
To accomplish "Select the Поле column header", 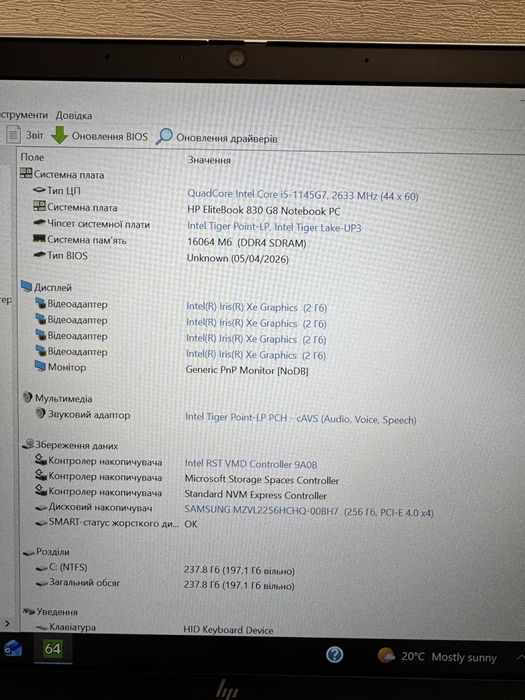I will pos(32,157).
